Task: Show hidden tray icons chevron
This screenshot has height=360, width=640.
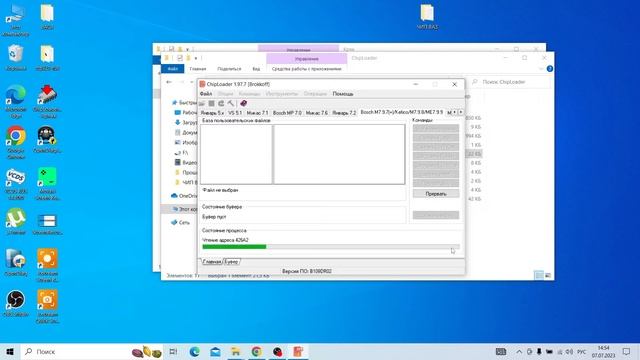Action: 519,351
